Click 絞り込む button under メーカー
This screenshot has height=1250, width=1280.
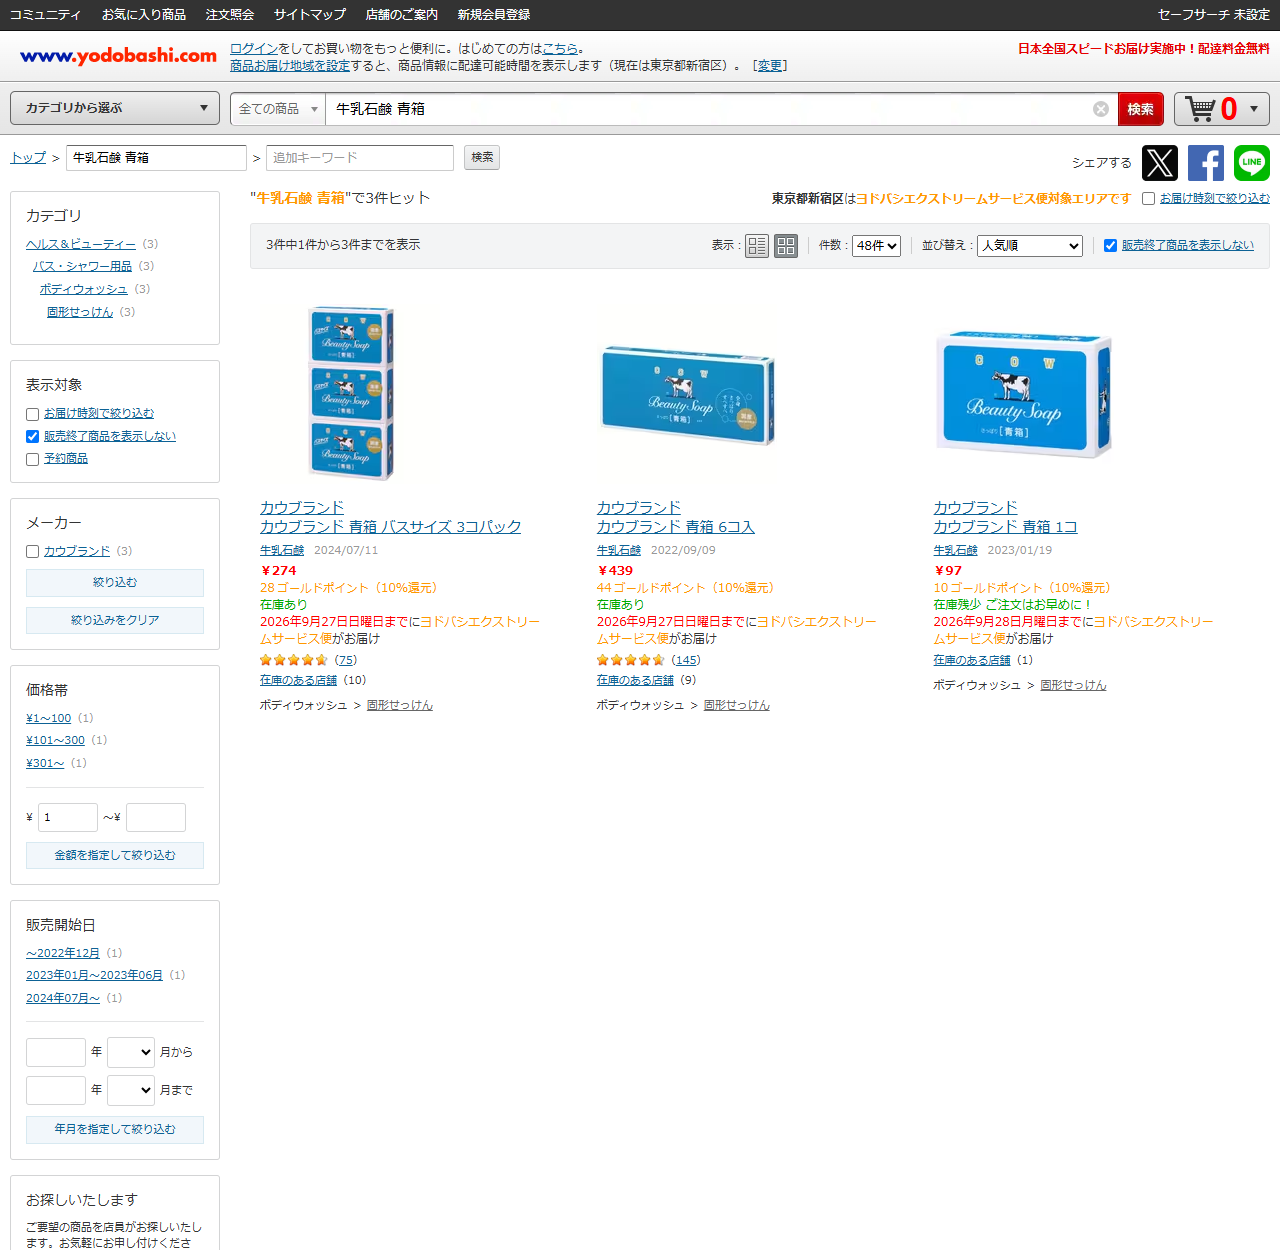(115, 583)
